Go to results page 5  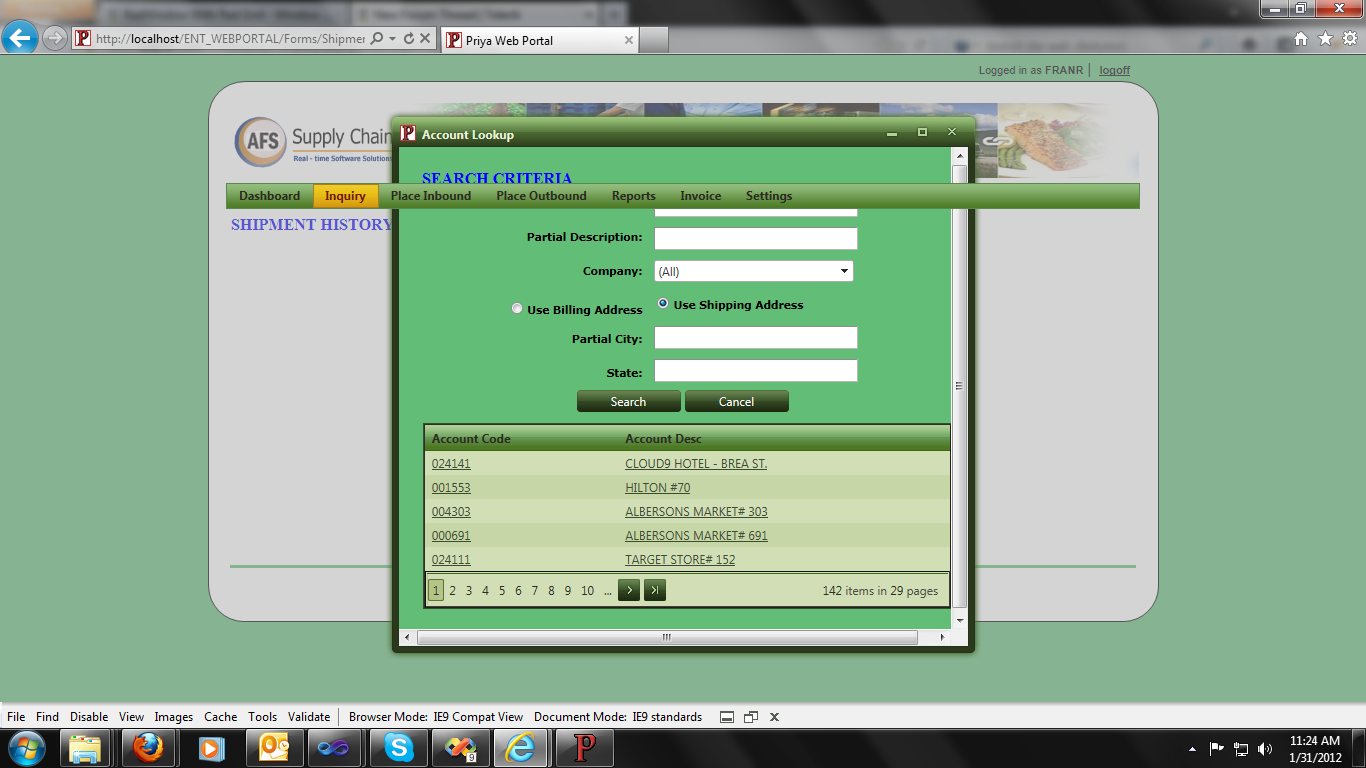click(x=502, y=591)
